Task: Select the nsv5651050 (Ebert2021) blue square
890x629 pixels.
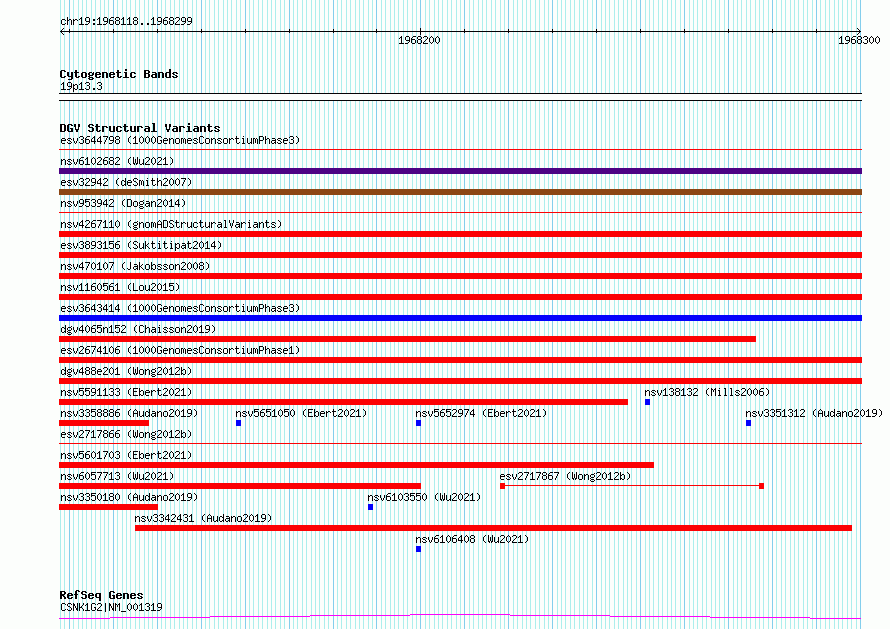Action: click(238, 423)
